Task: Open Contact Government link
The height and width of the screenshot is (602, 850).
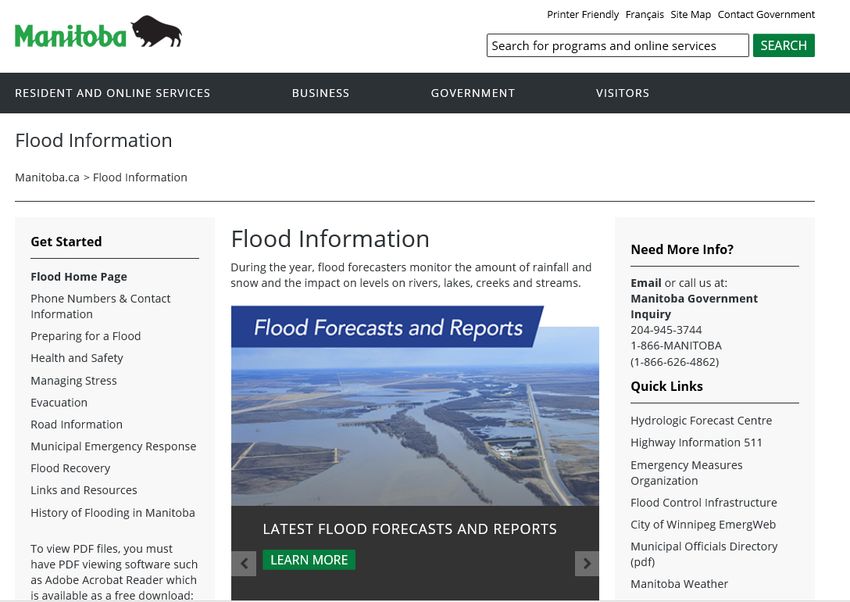Action: [766, 15]
